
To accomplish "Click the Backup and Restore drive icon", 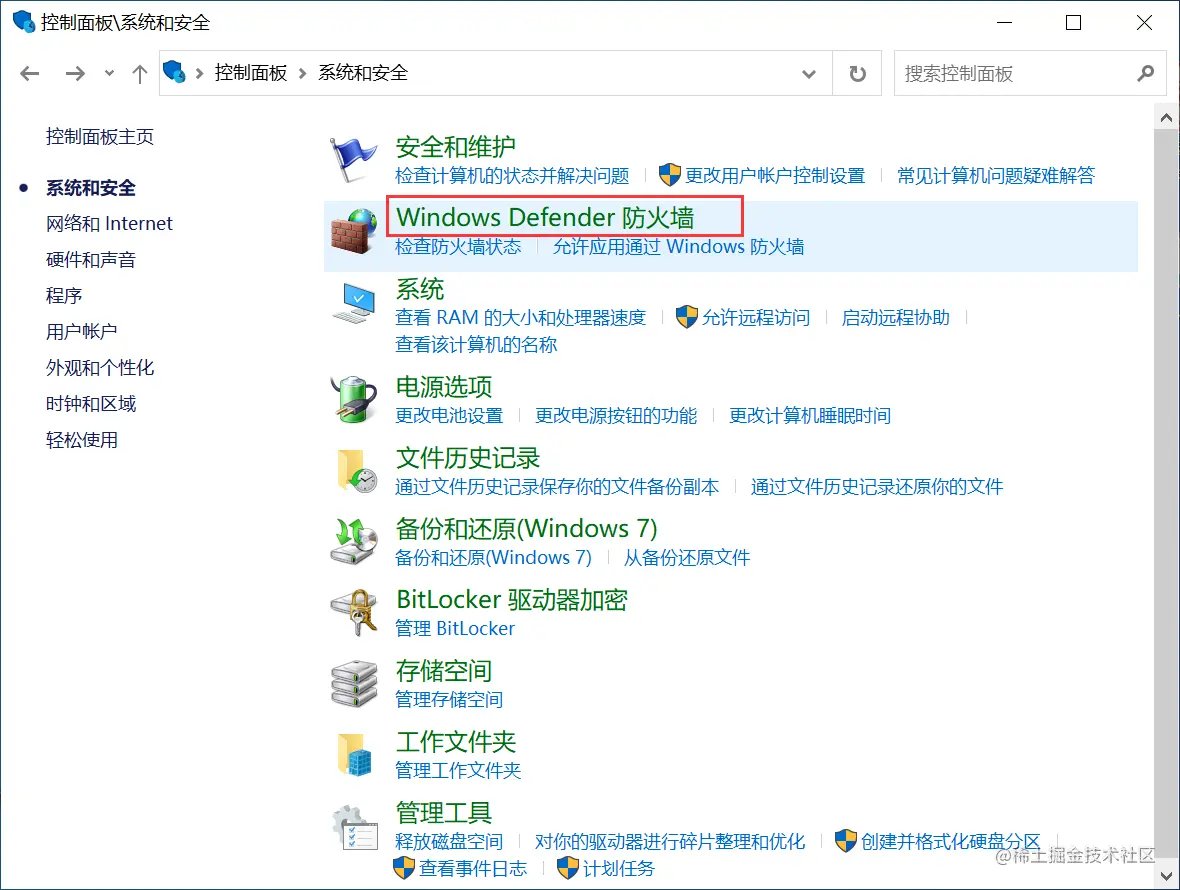I will pos(354,541).
